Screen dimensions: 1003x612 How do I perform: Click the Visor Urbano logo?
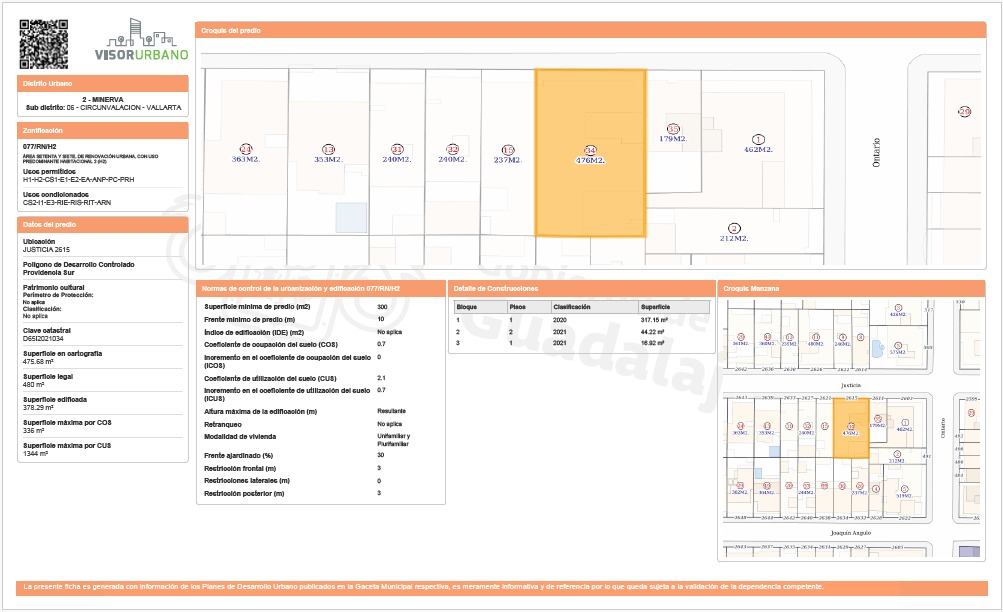141,42
